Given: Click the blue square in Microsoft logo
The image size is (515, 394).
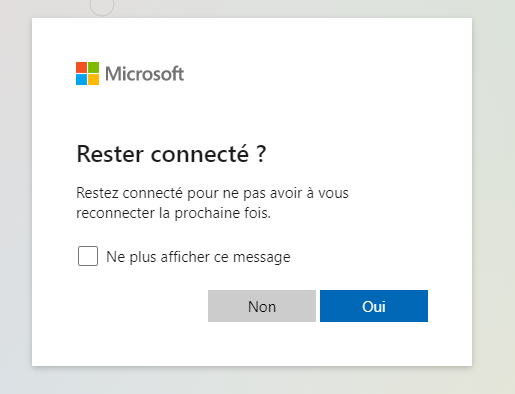Looking at the screenshot, I should pyautogui.click(x=81, y=79).
